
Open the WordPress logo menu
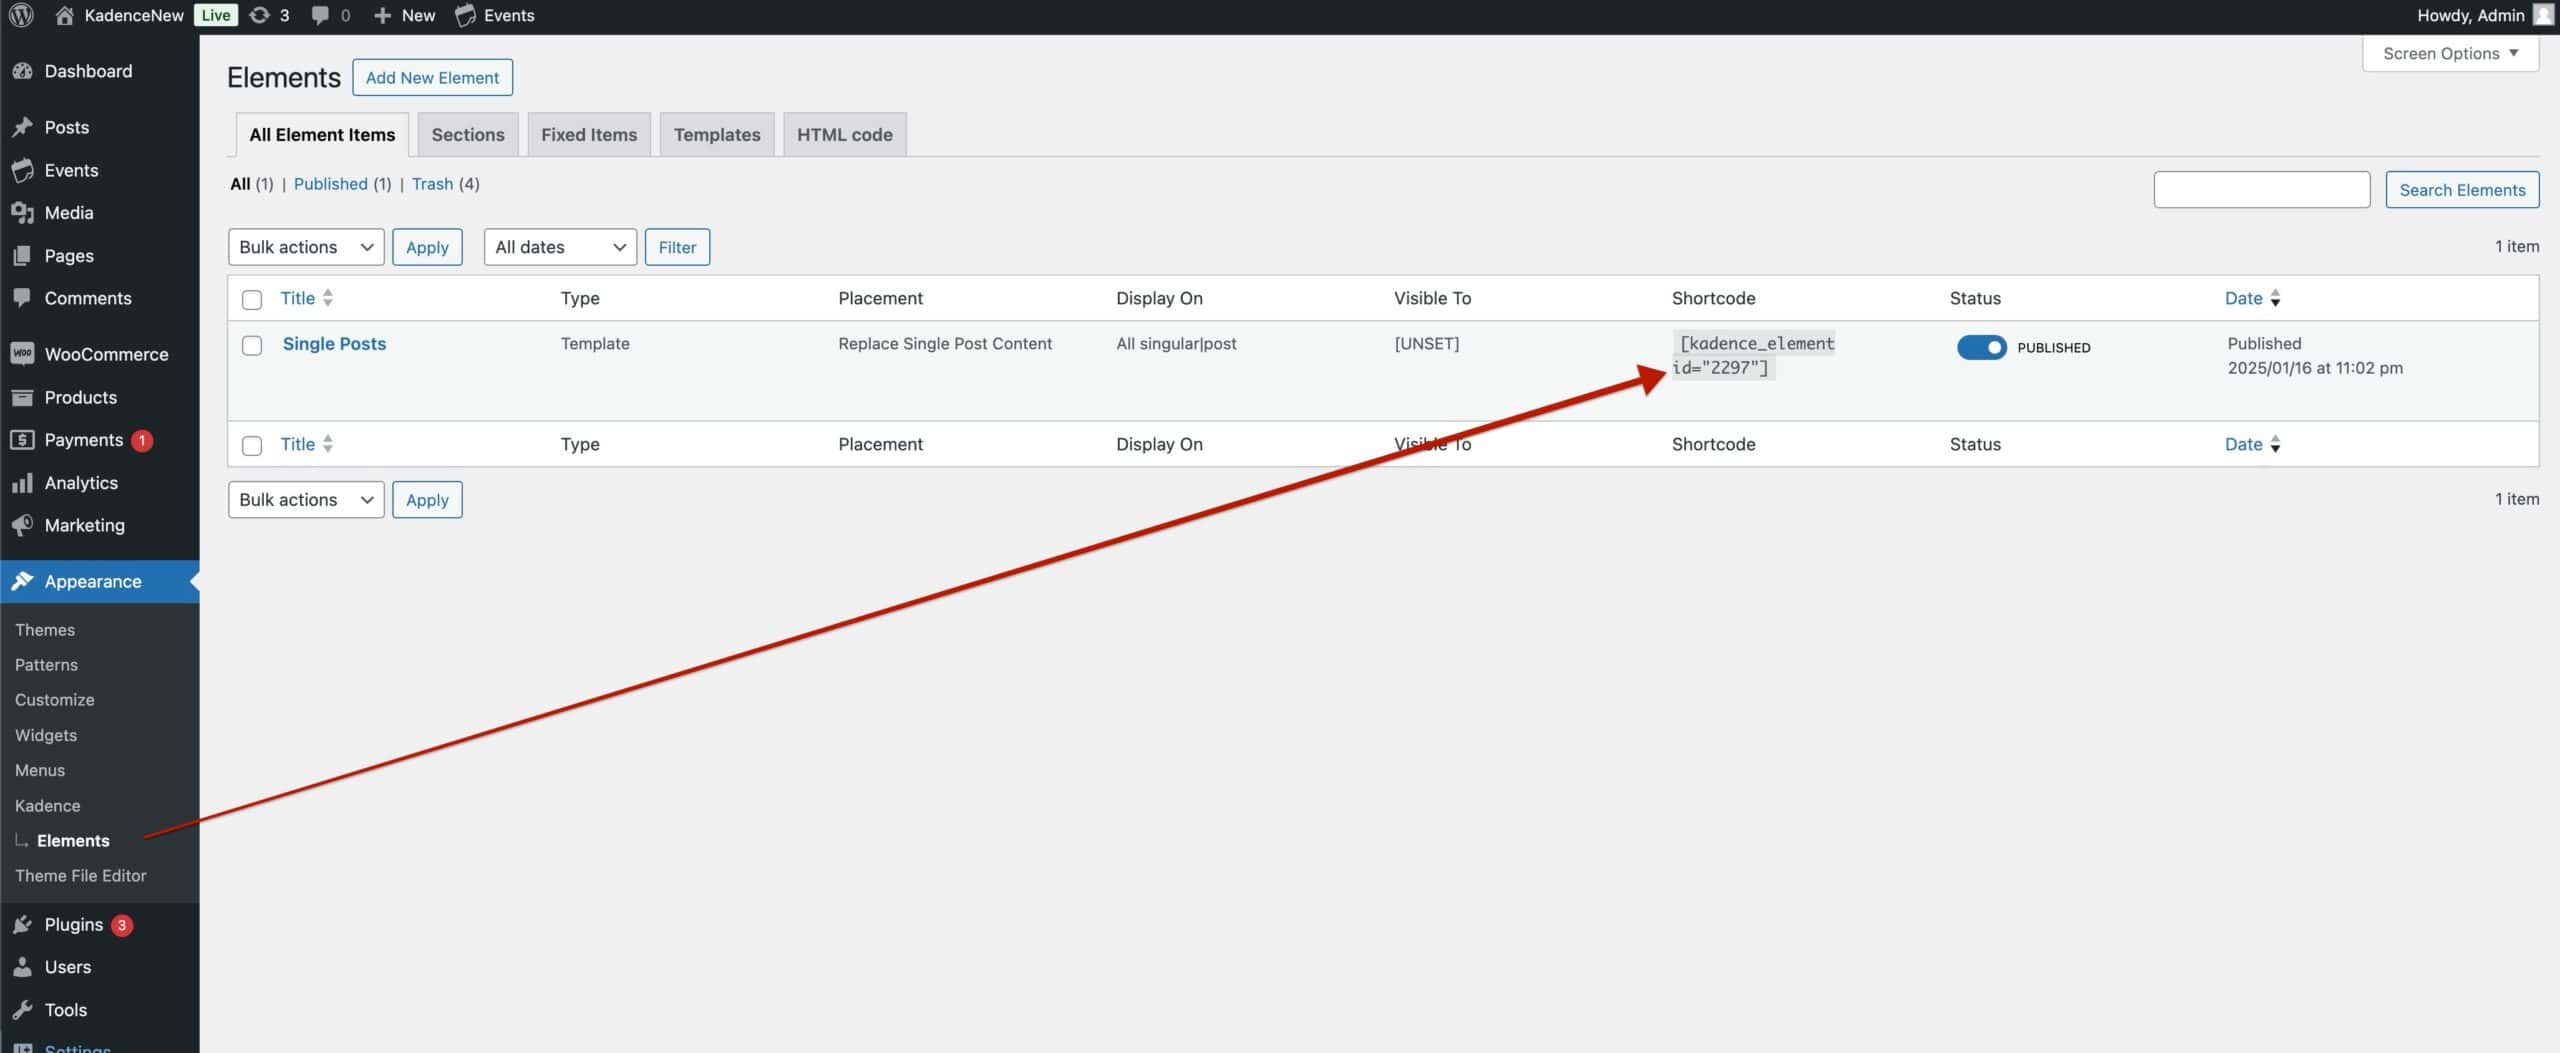[21, 15]
